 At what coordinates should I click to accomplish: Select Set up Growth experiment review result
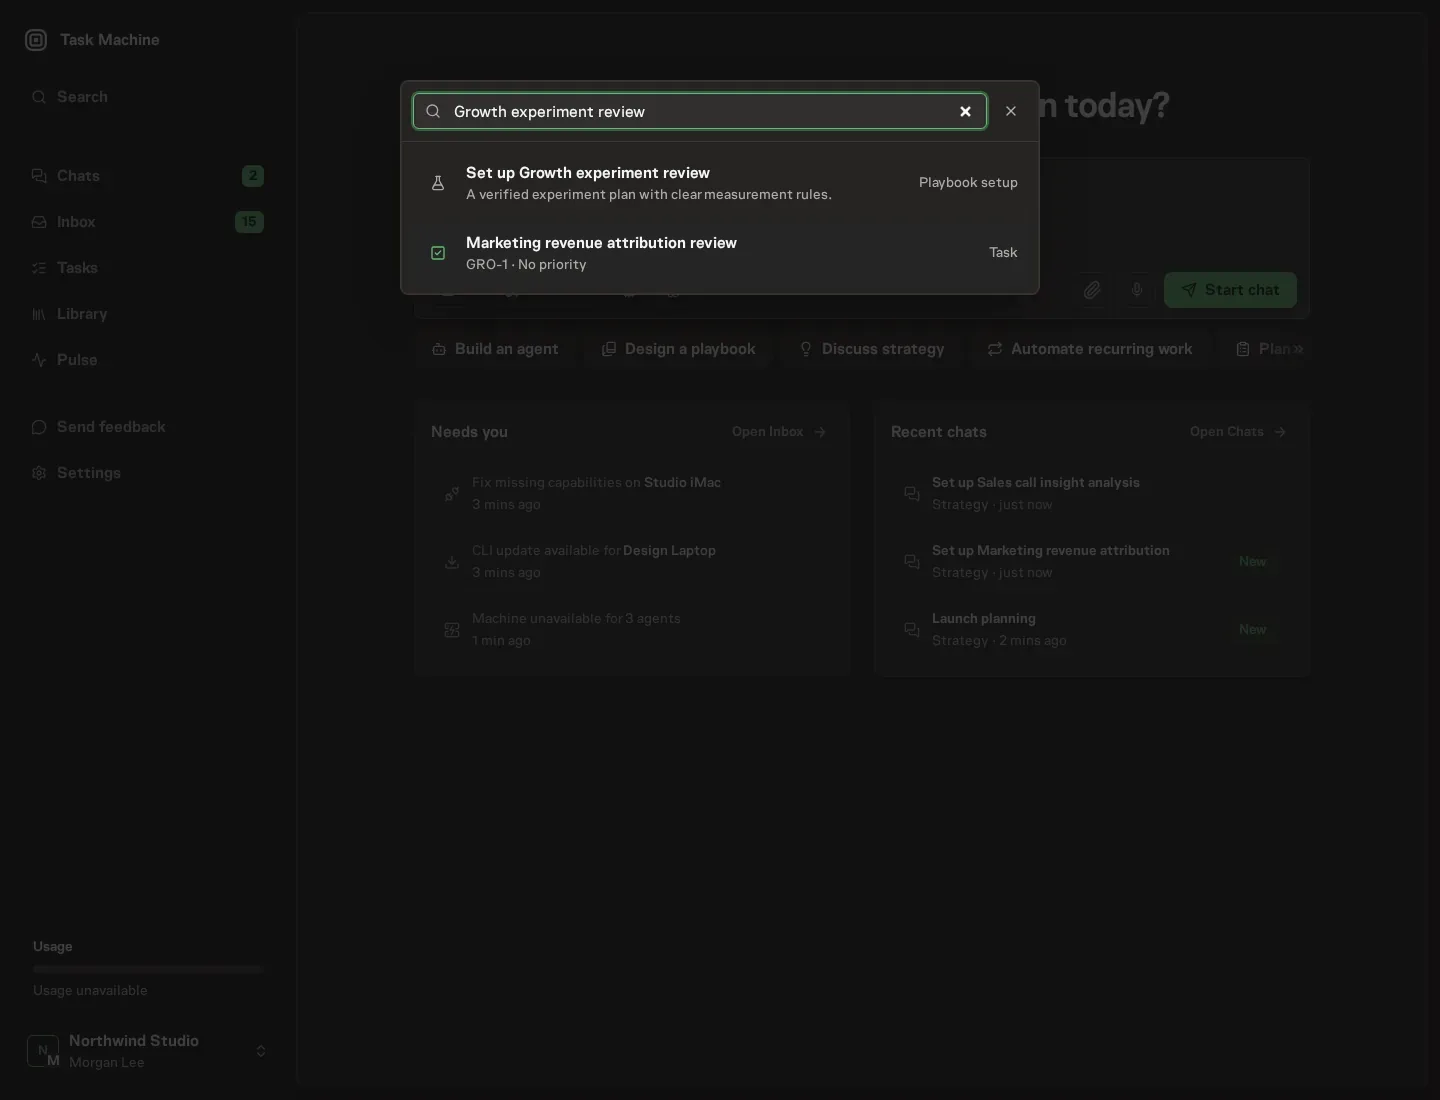click(720, 183)
